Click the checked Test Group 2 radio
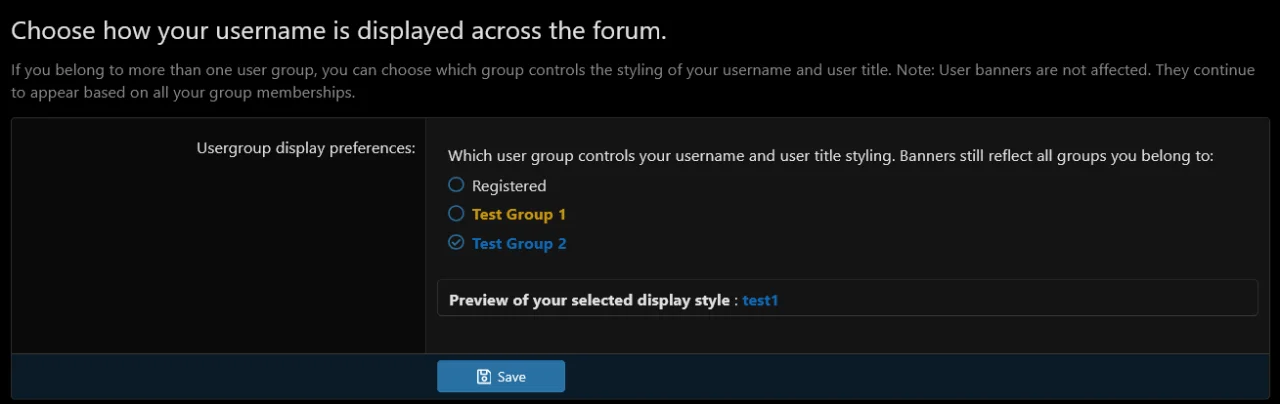 coord(456,243)
